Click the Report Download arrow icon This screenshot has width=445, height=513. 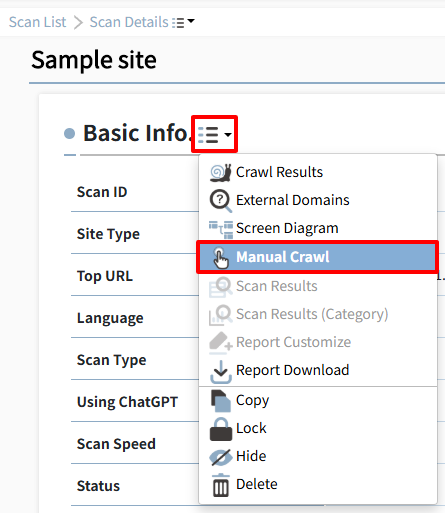point(221,371)
